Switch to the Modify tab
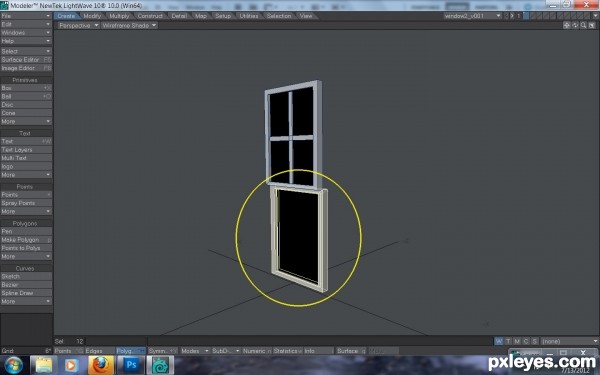Viewport: 600px width, 375px height. pyautogui.click(x=92, y=16)
